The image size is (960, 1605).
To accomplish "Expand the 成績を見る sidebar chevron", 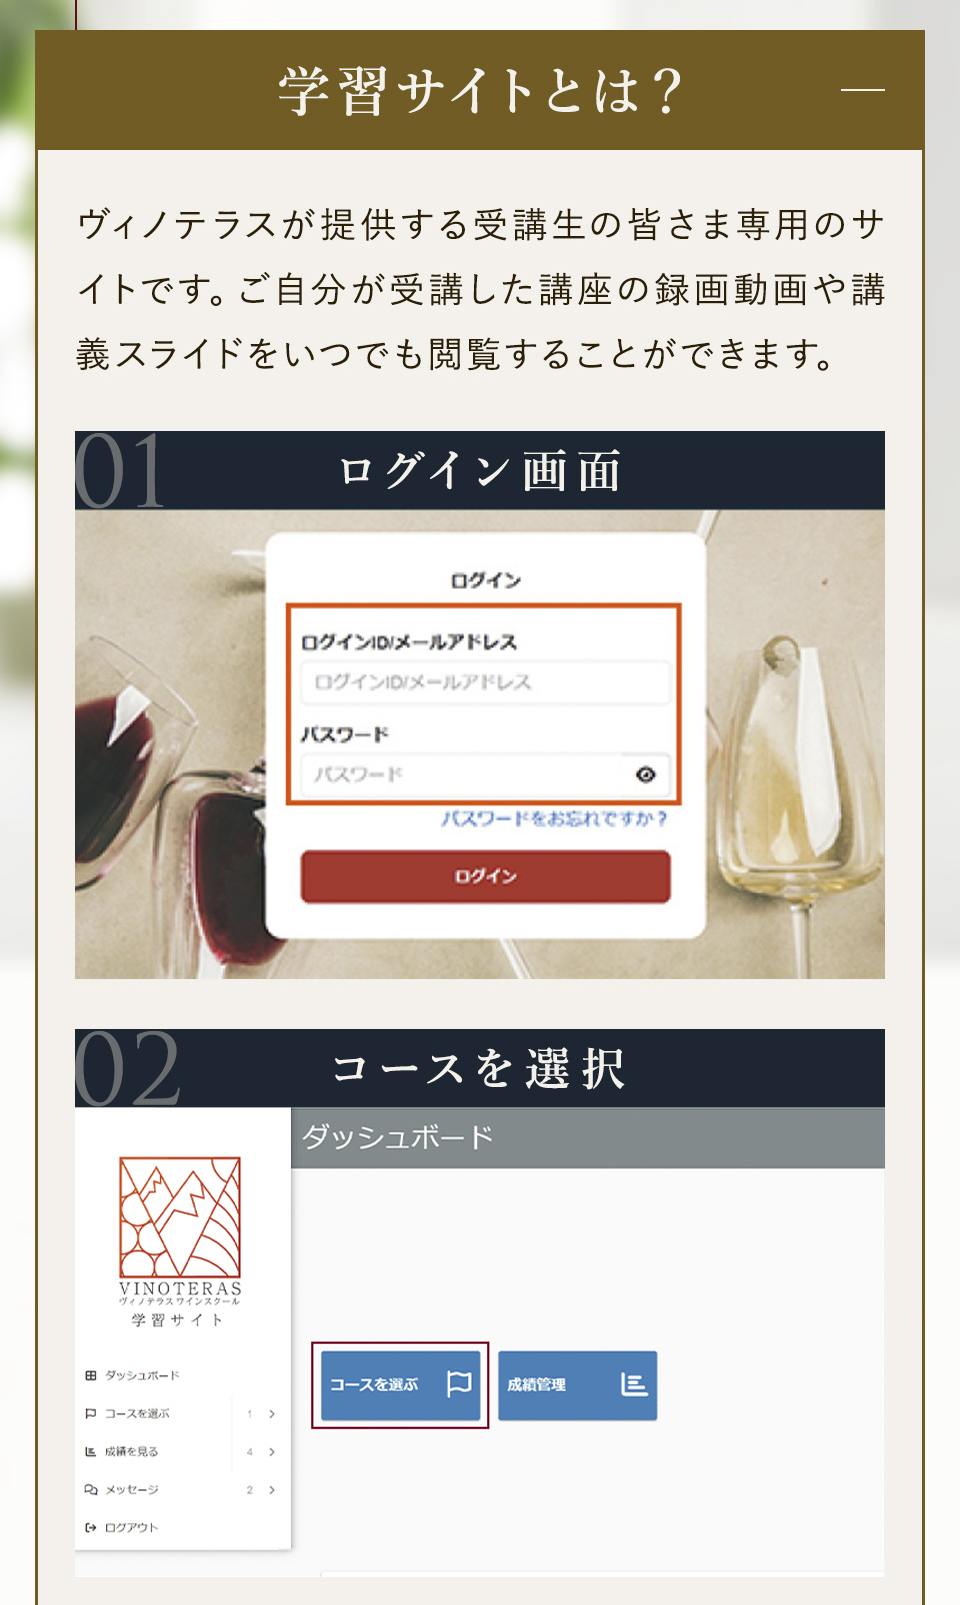I will click(272, 1451).
